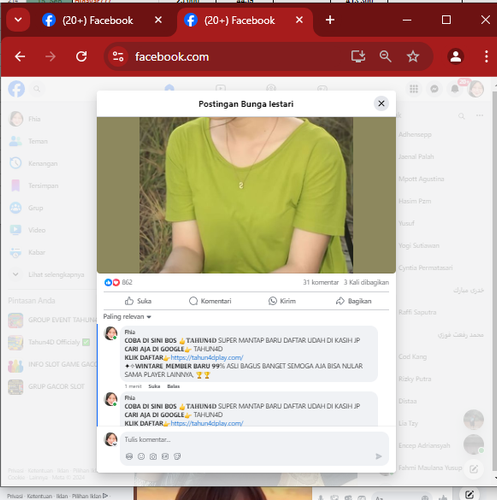Click site information icon beside facebook.com

pos(118,56)
